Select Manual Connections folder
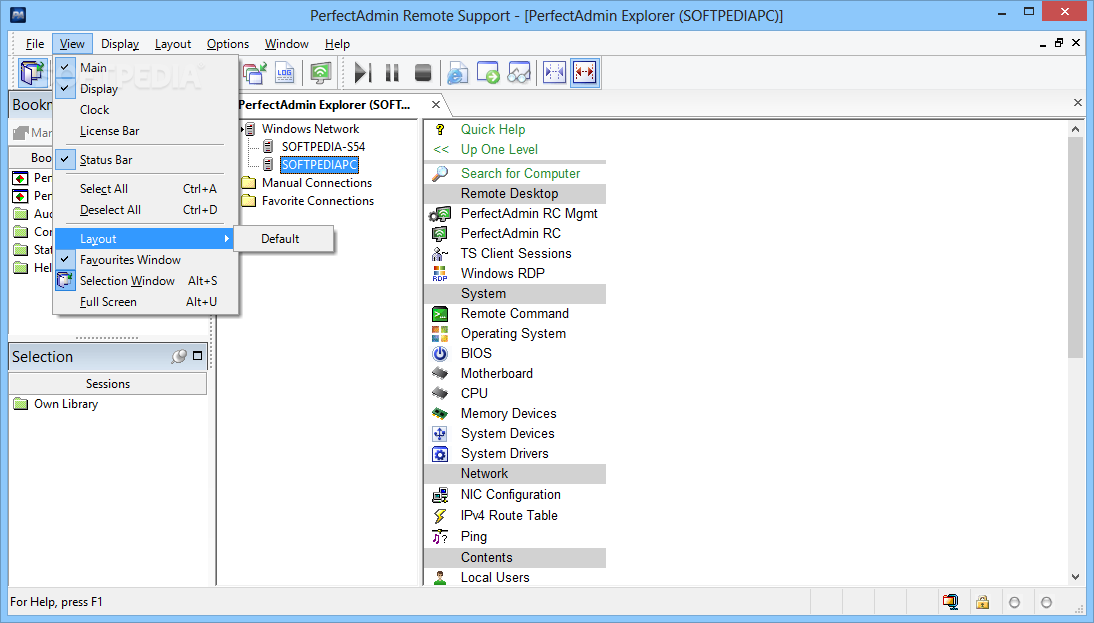This screenshot has width=1094, height=623. [317, 183]
